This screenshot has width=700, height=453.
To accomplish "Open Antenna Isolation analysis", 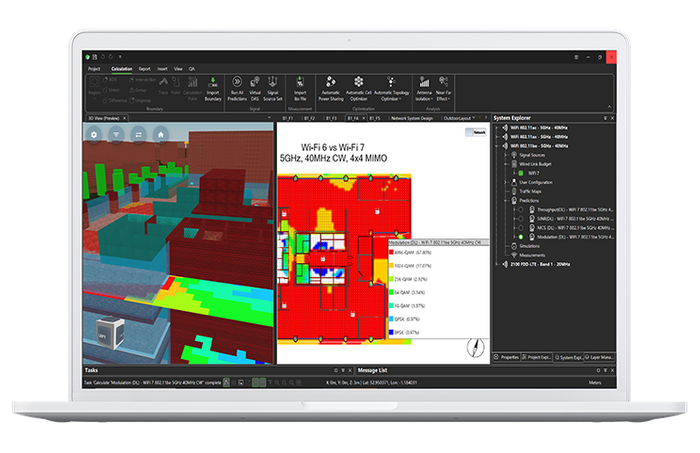I will click(x=424, y=88).
